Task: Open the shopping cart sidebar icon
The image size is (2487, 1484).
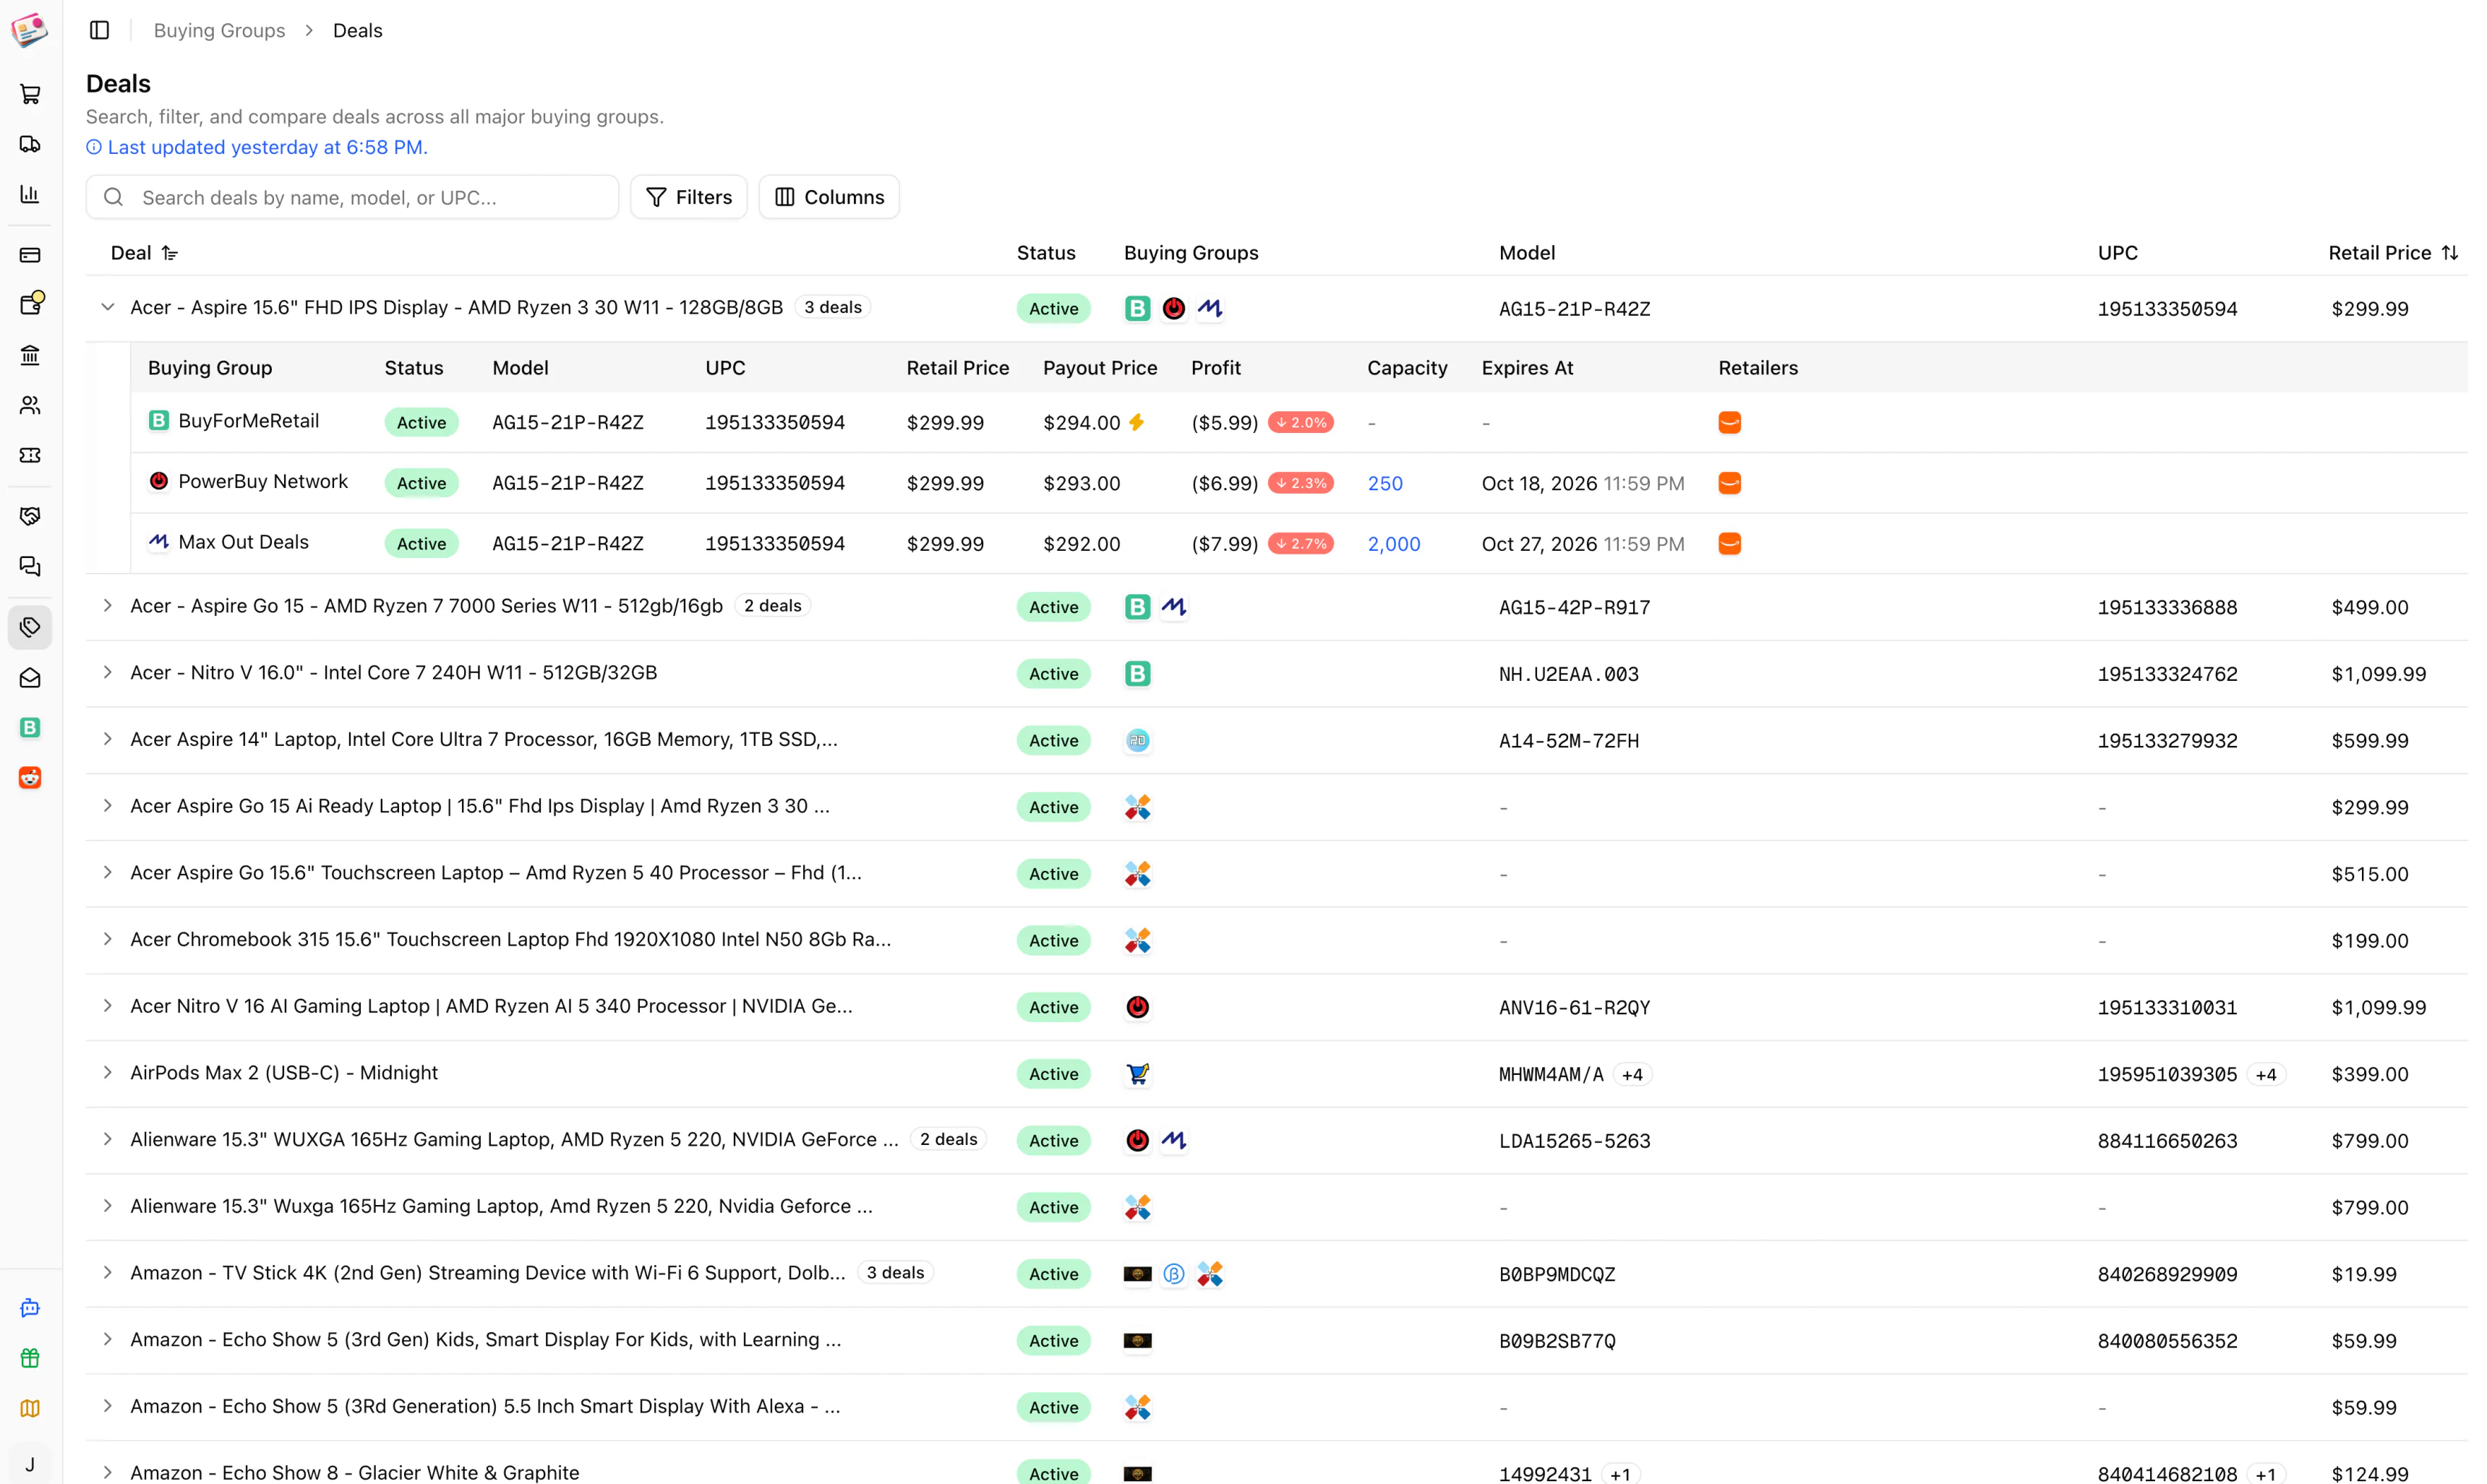Action: 30,94
